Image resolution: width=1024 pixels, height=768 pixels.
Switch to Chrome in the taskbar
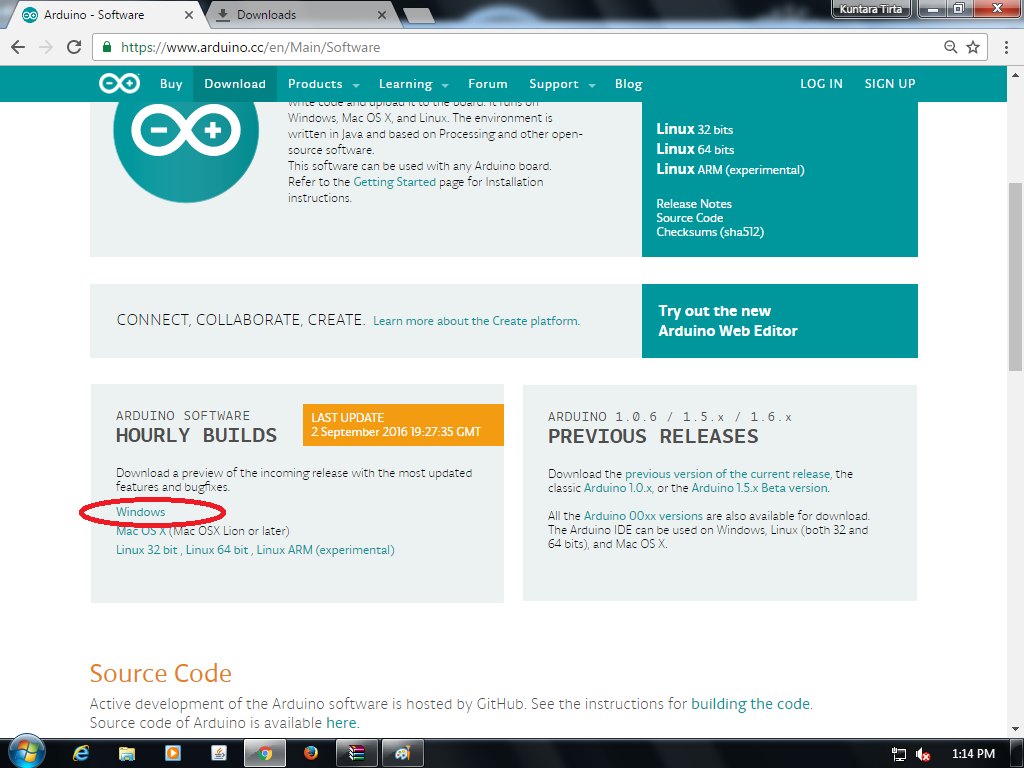coord(265,753)
